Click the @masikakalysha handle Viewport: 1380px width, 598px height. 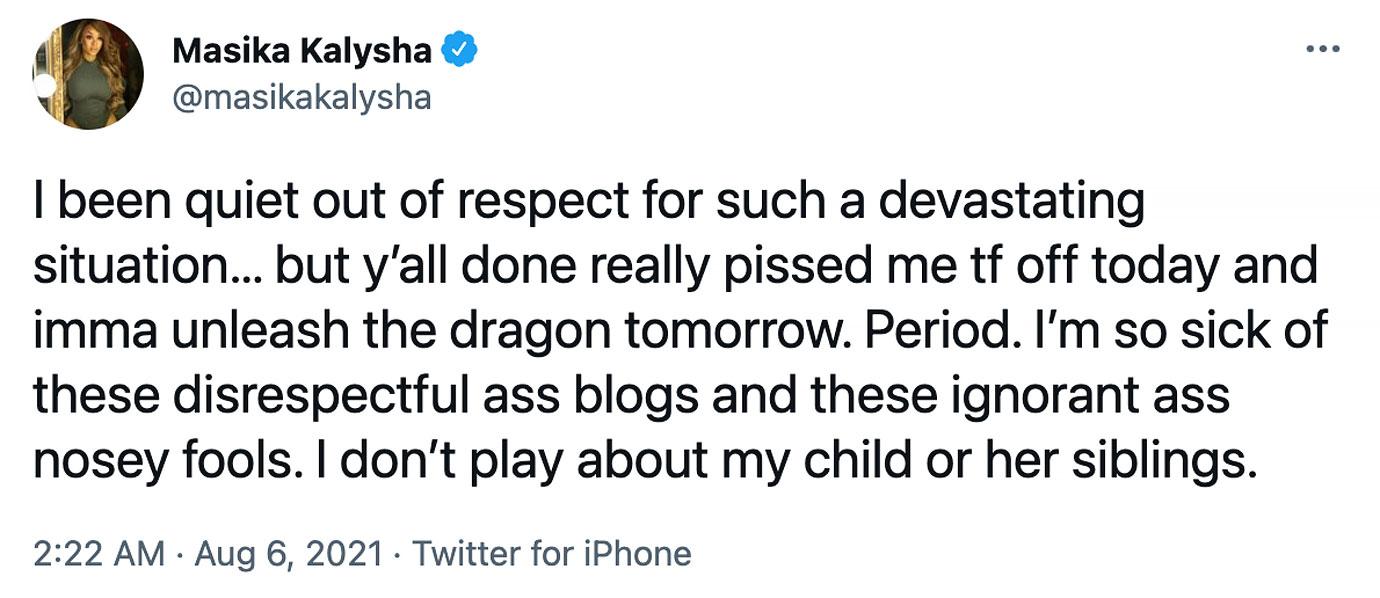tap(304, 96)
